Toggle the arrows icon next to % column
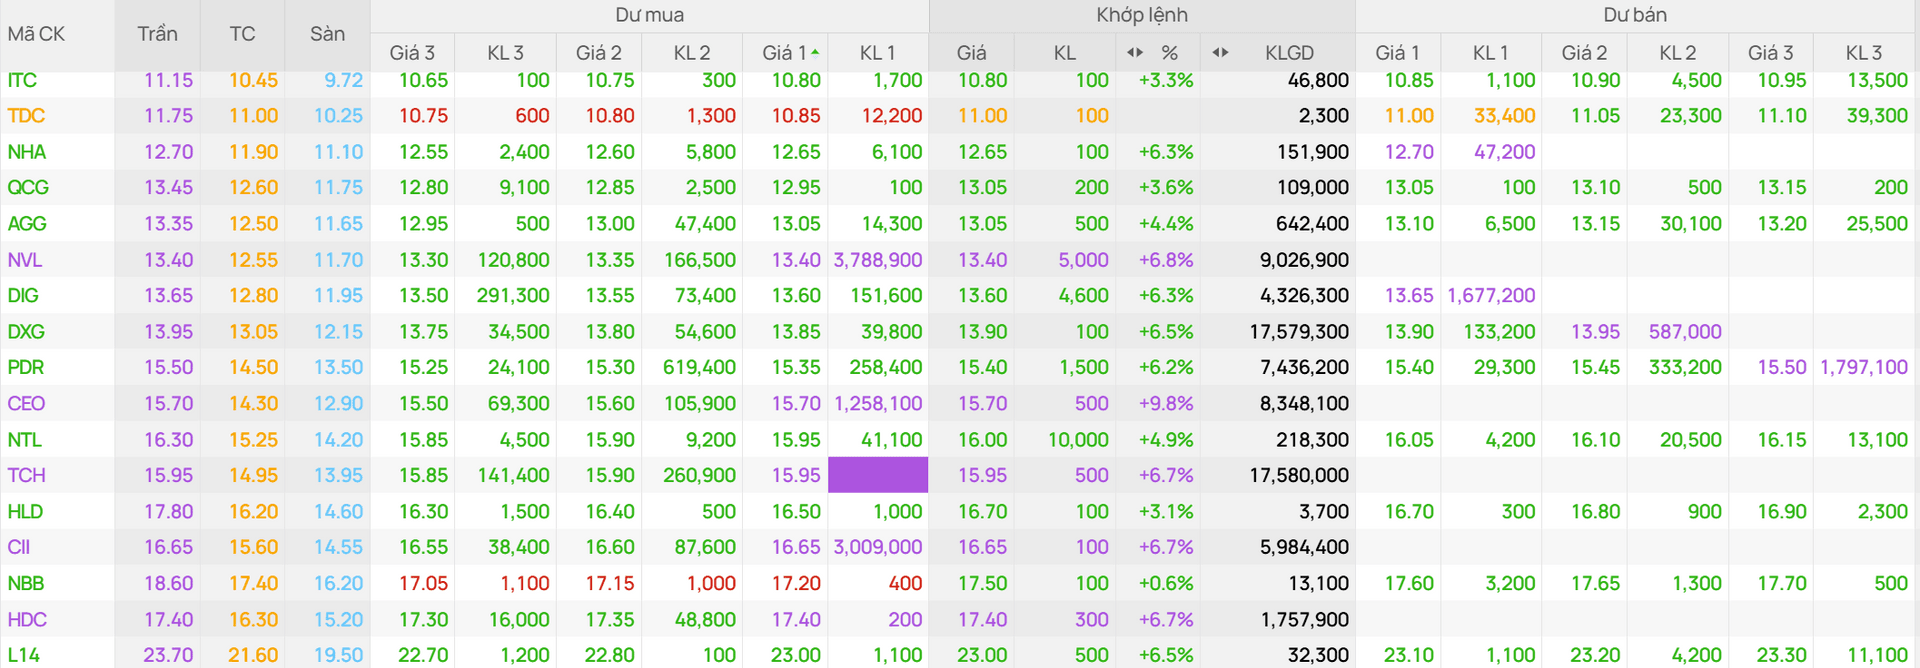1920x668 pixels. (x=1134, y=52)
